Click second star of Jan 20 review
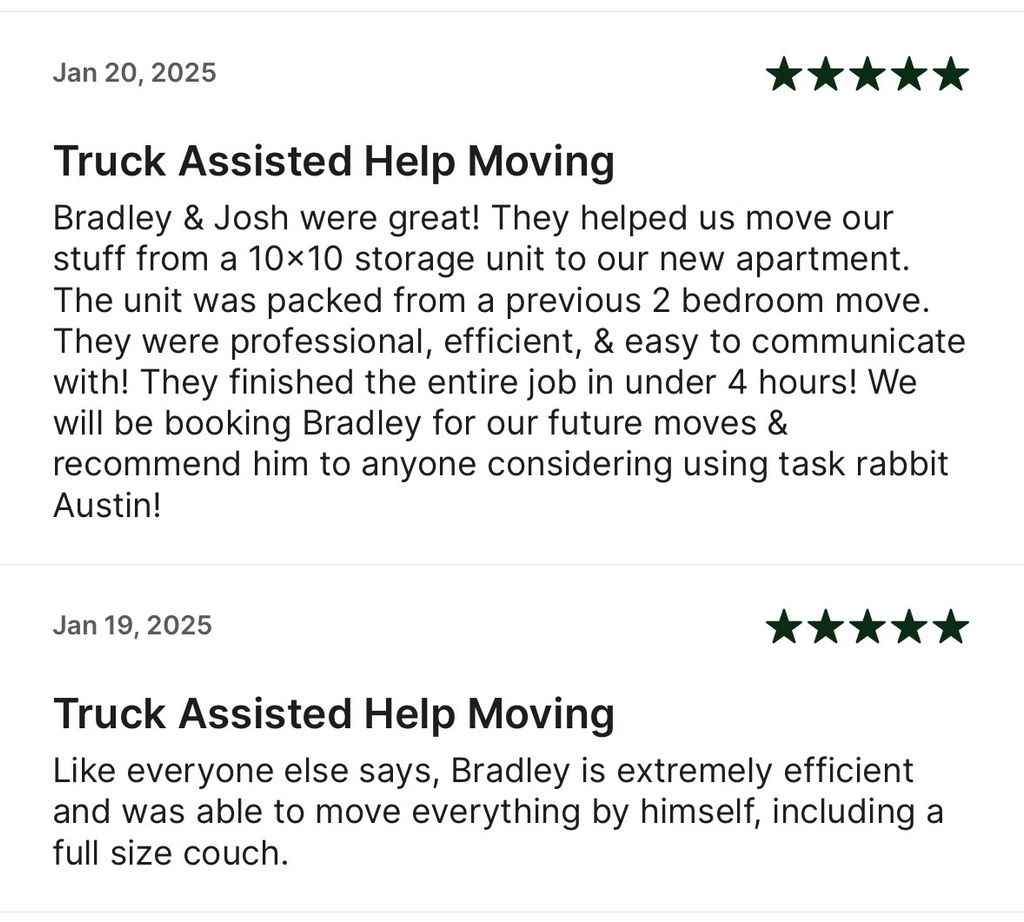Viewport: 1024px width, 922px height. [825, 73]
